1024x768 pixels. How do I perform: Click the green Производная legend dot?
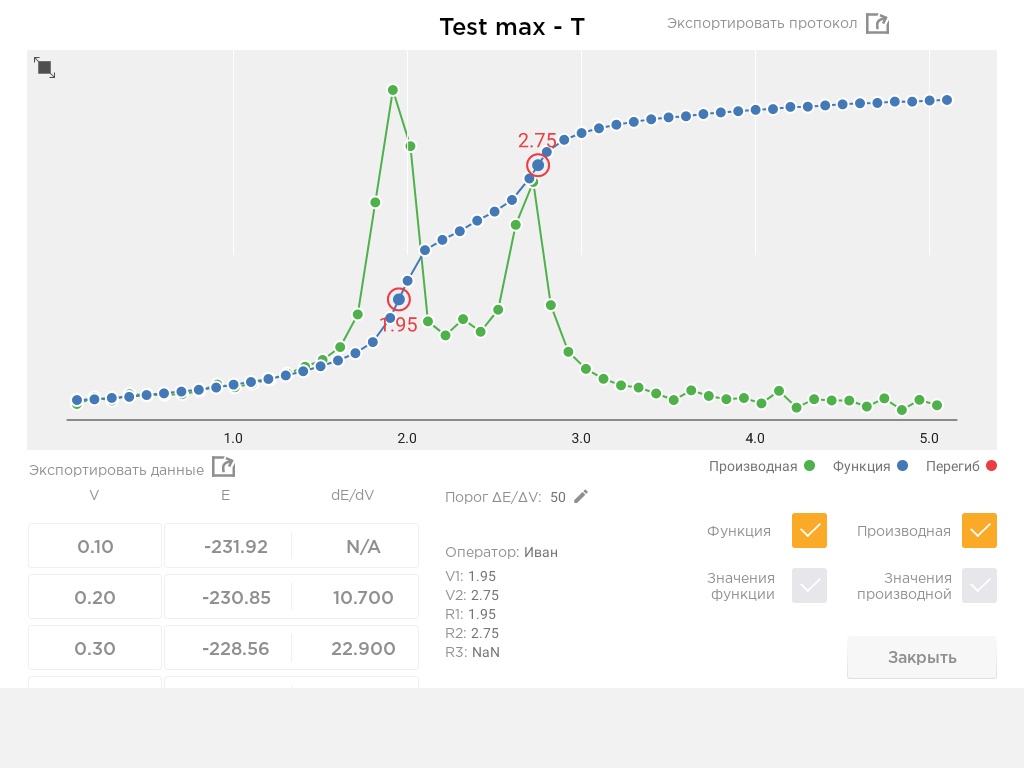[x=810, y=466]
